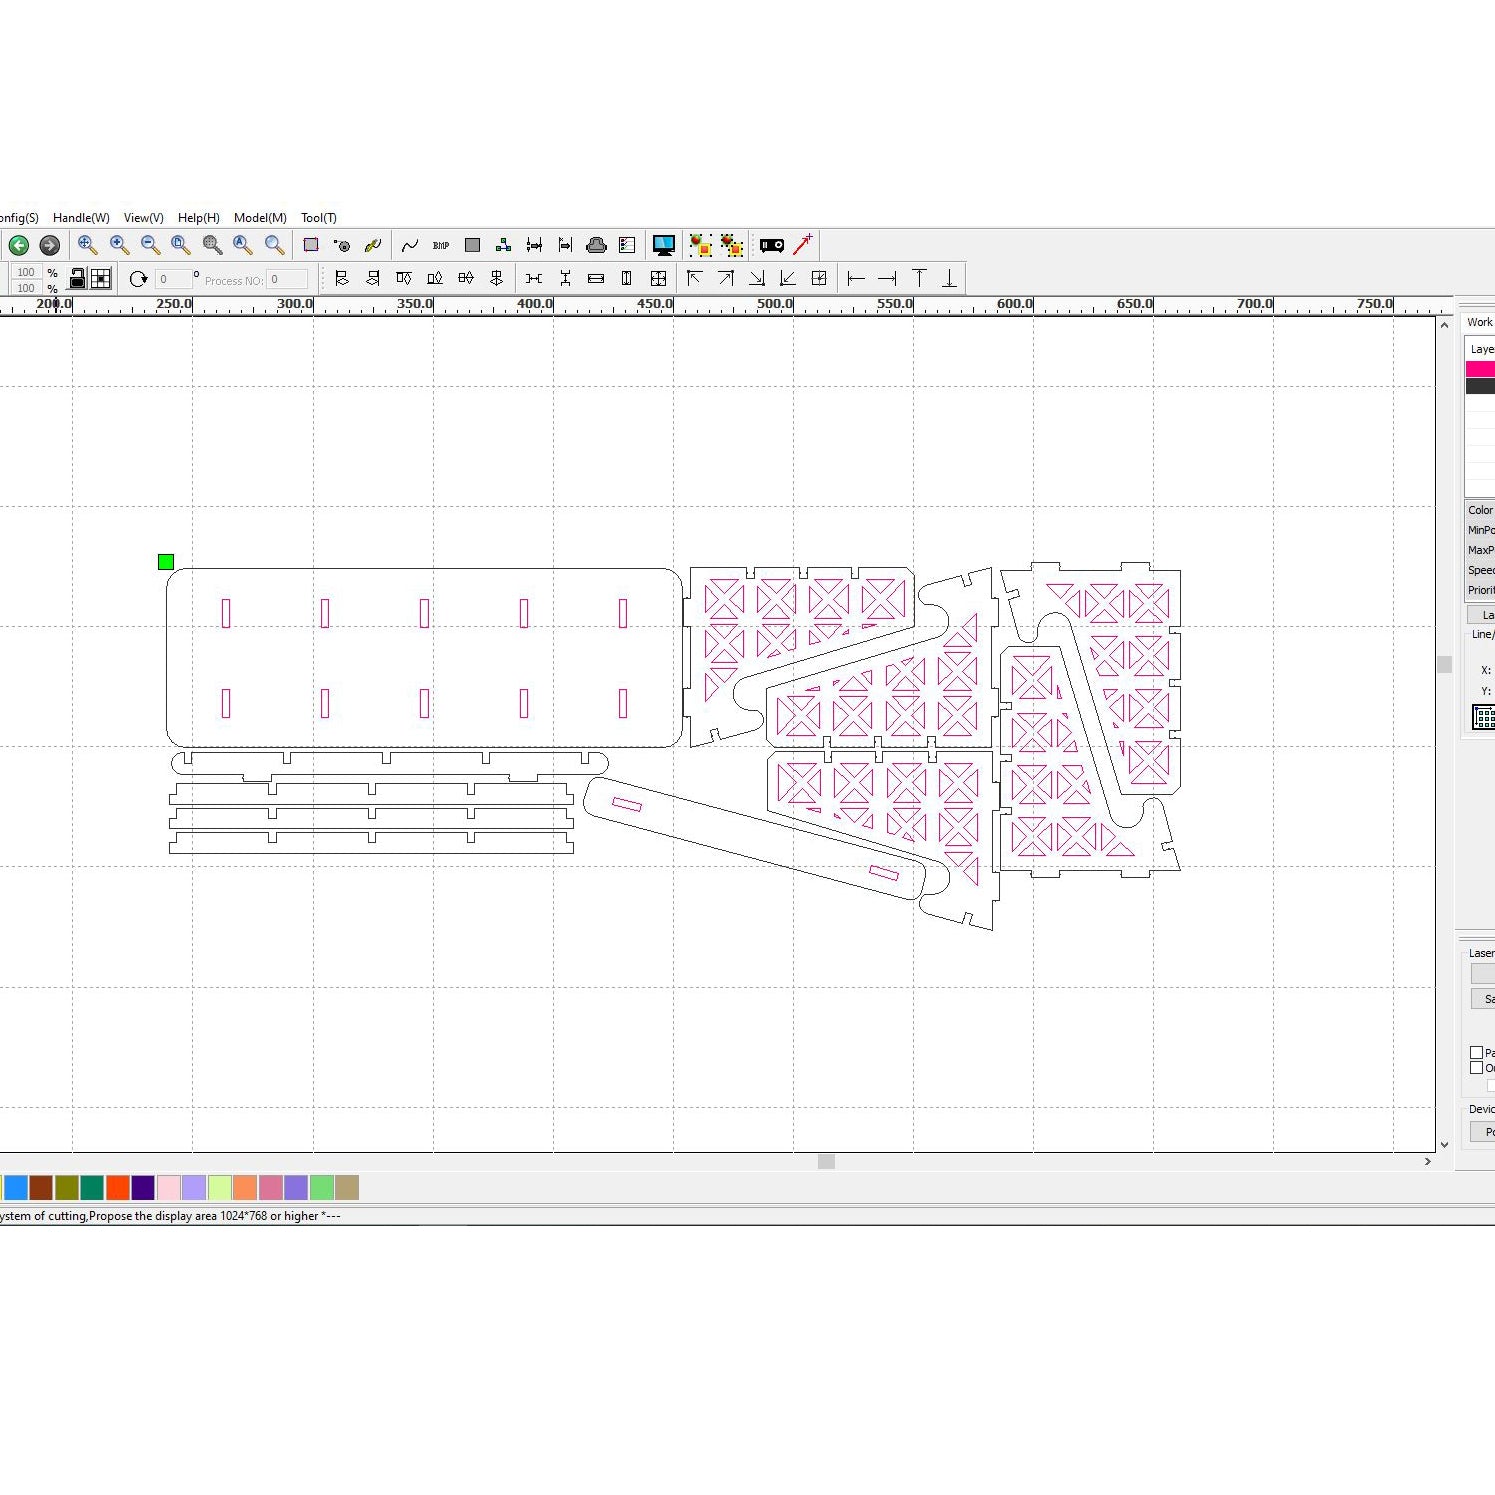Select the magenta layer row
The height and width of the screenshot is (1495, 1495).
tap(1480, 369)
